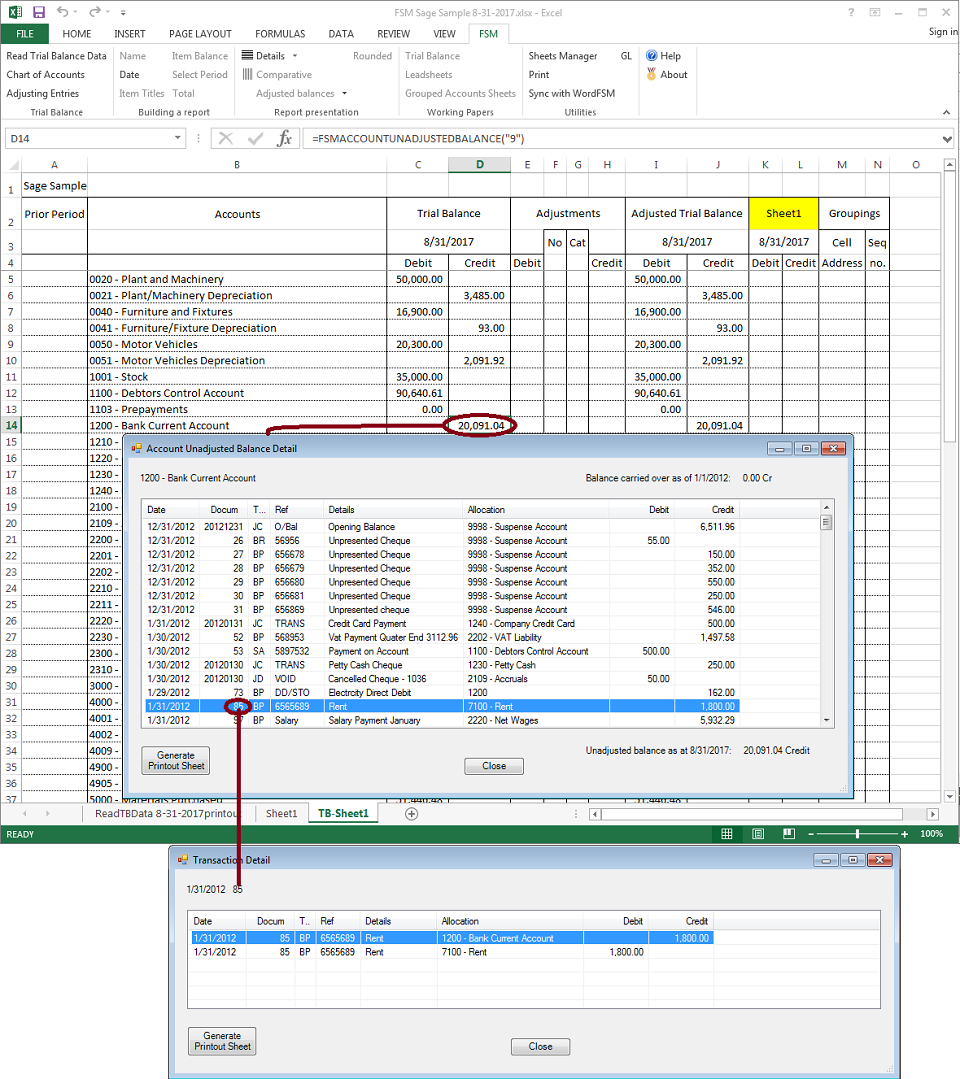Open the Excel Help question mark icon
The height and width of the screenshot is (1079, 960).
(x=851, y=12)
